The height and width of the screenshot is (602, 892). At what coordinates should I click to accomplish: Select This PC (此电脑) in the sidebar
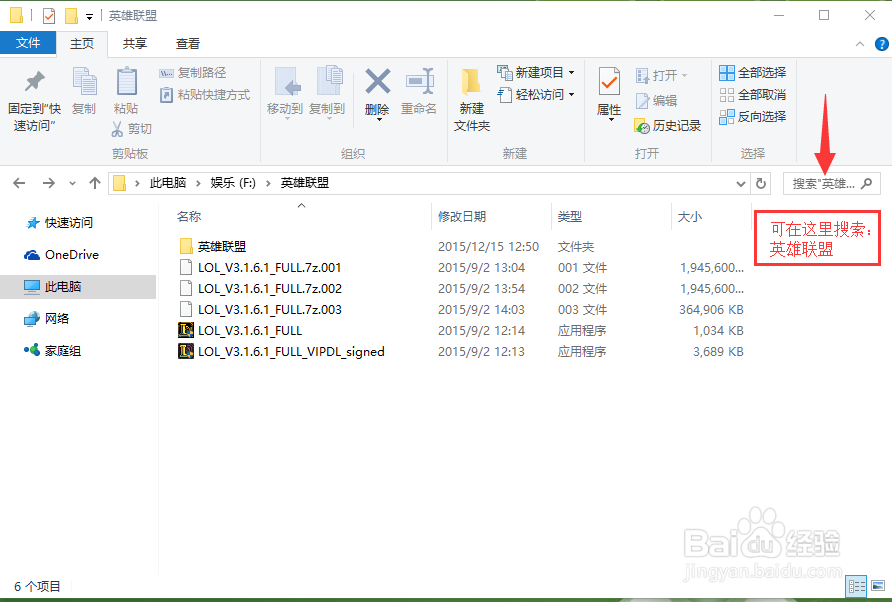click(x=78, y=287)
